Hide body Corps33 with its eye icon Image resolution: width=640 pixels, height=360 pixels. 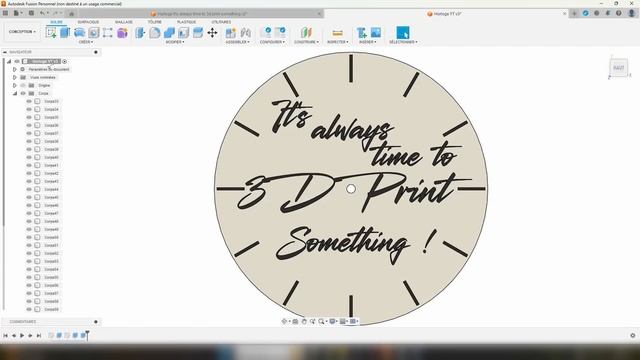click(29, 101)
